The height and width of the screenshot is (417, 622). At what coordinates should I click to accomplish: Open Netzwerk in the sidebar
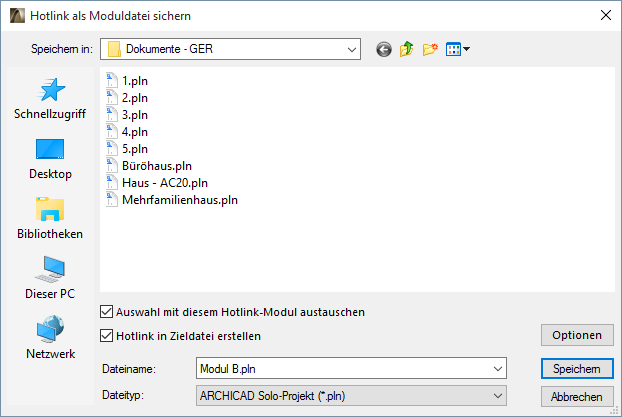click(50, 337)
